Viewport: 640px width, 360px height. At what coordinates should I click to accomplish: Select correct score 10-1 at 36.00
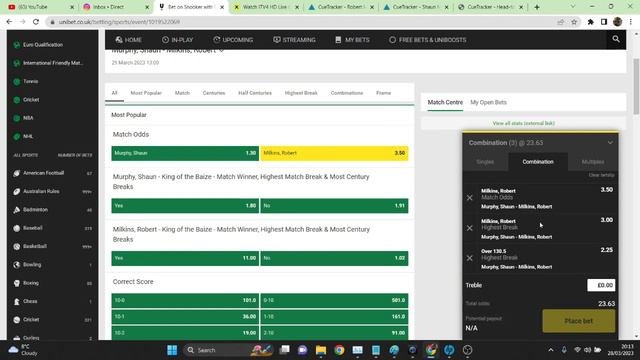185,317
